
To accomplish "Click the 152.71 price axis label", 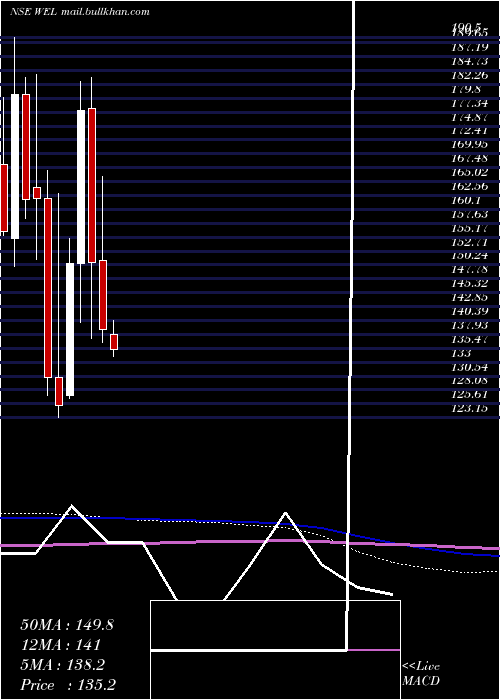I will pyautogui.click(x=469, y=242).
